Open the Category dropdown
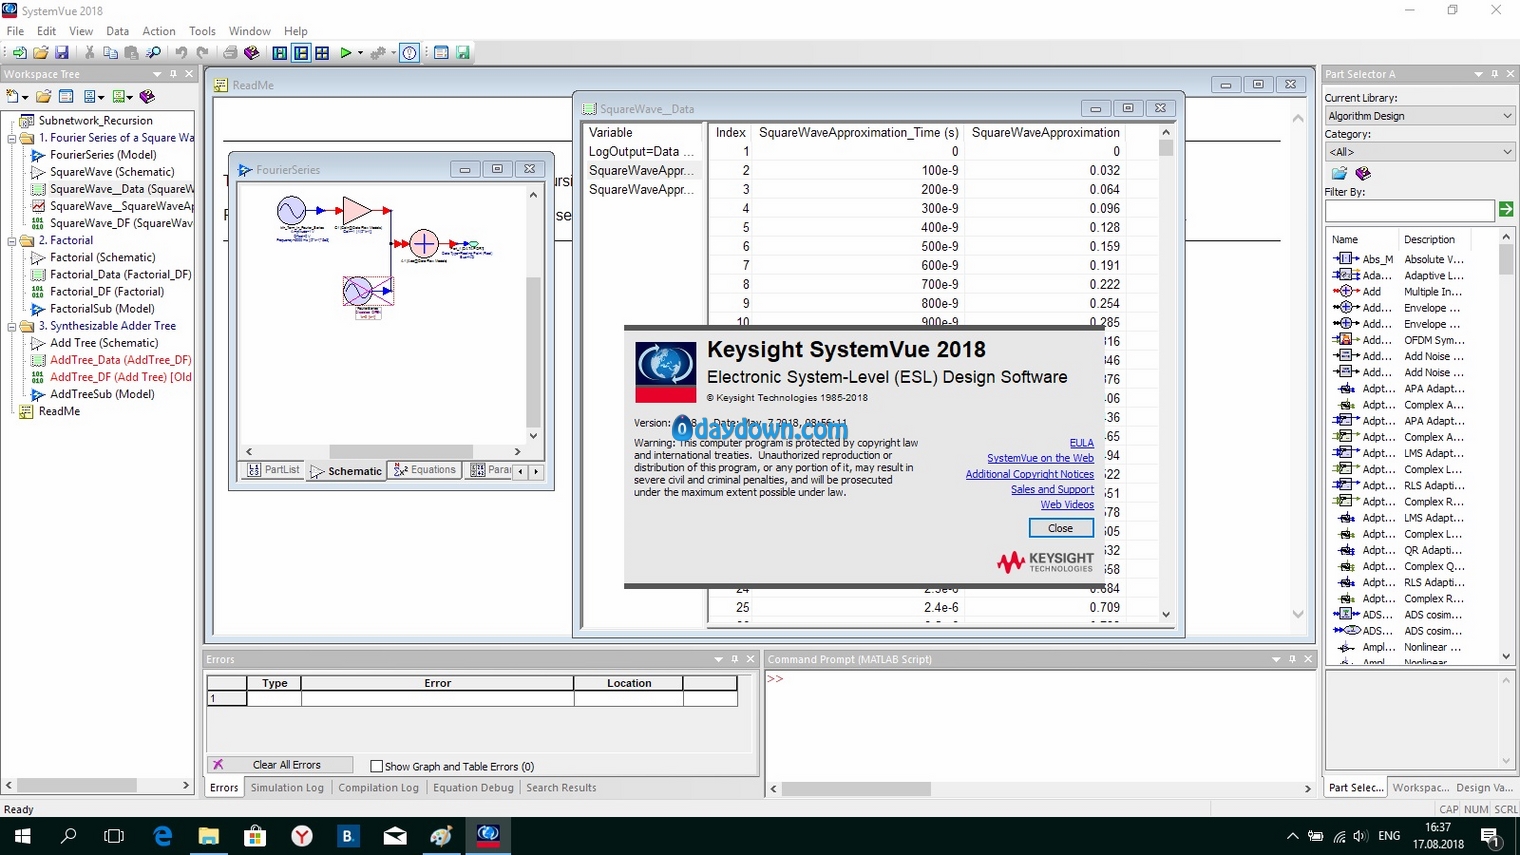The height and width of the screenshot is (855, 1520). coord(1507,152)
